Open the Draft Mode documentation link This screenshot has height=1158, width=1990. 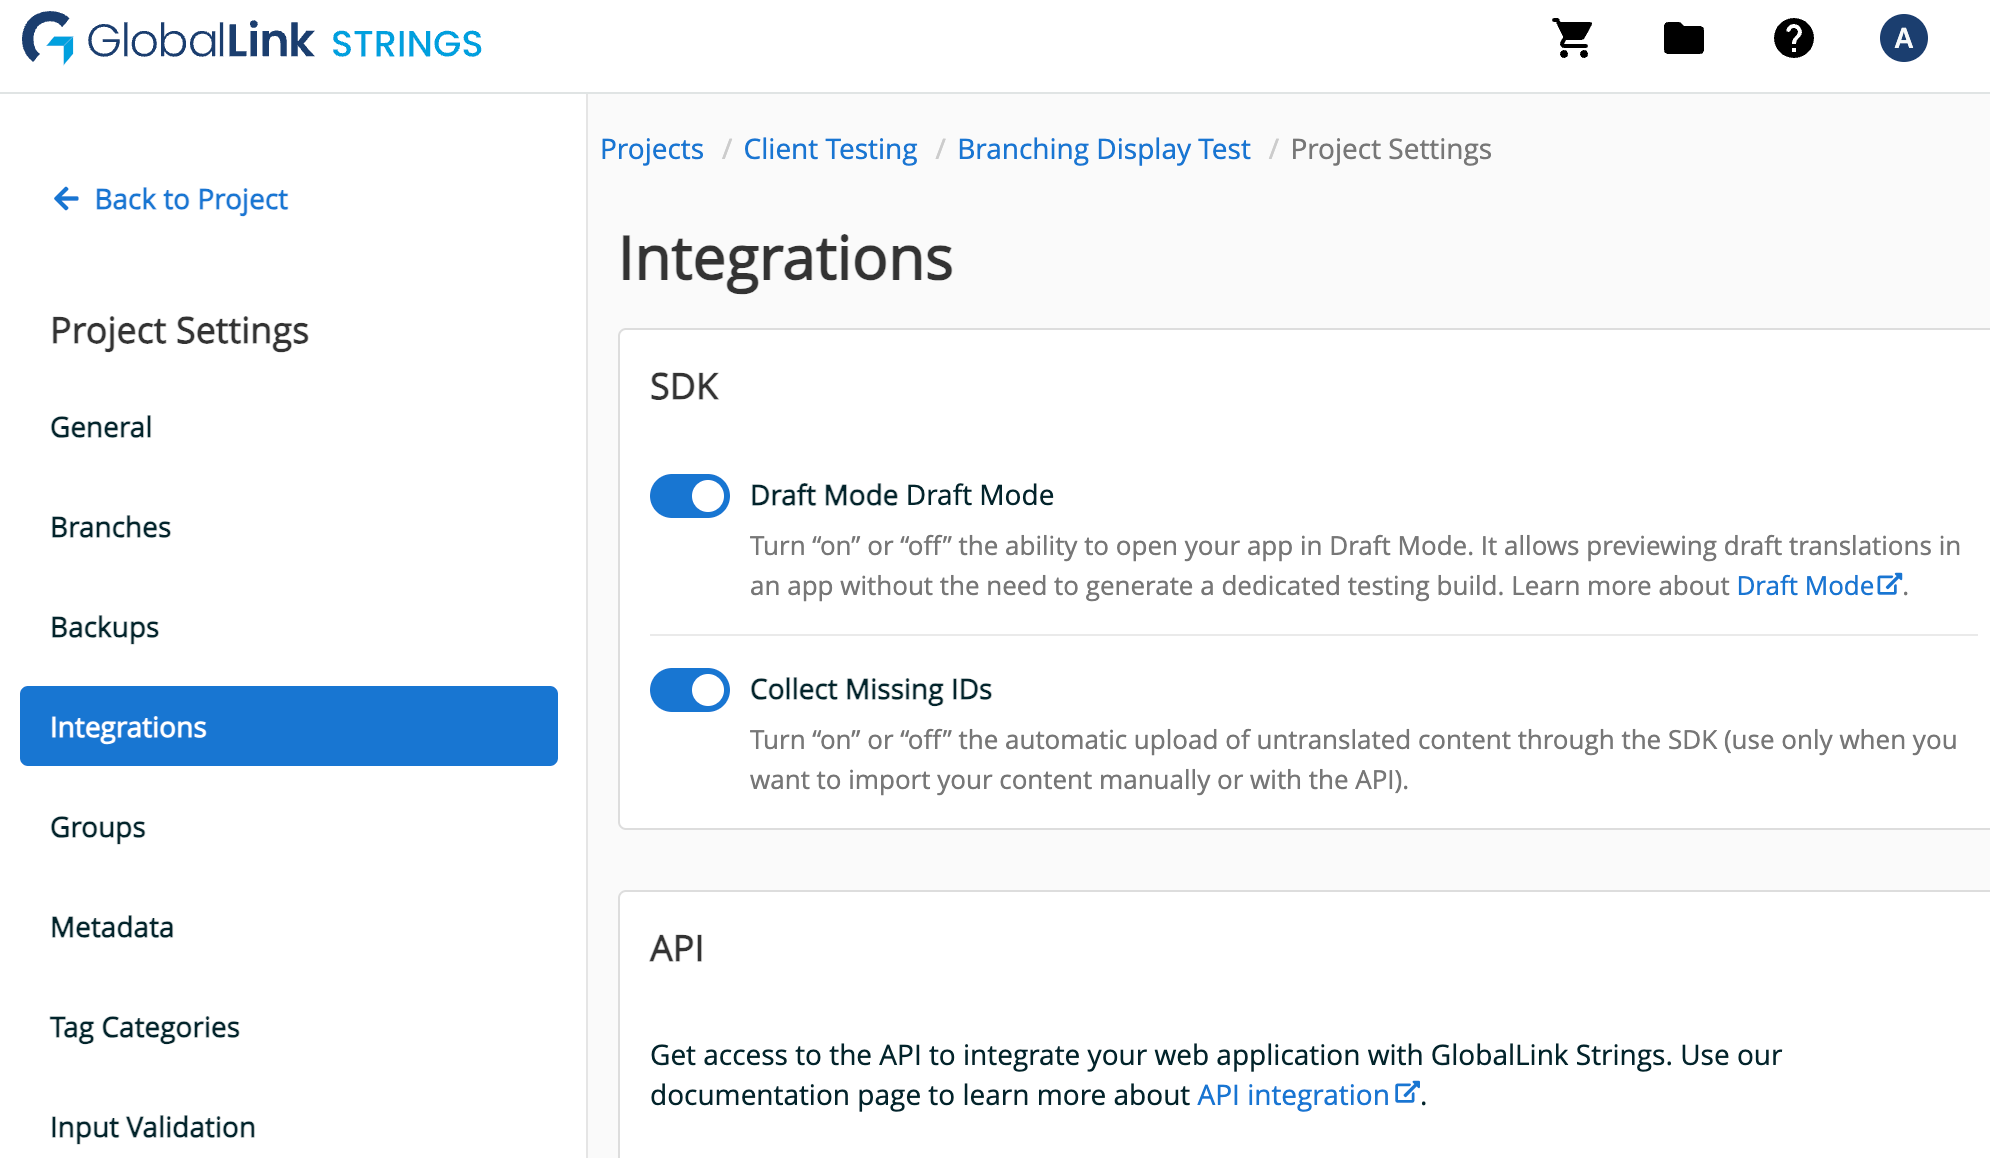(x=1819, y=585)
